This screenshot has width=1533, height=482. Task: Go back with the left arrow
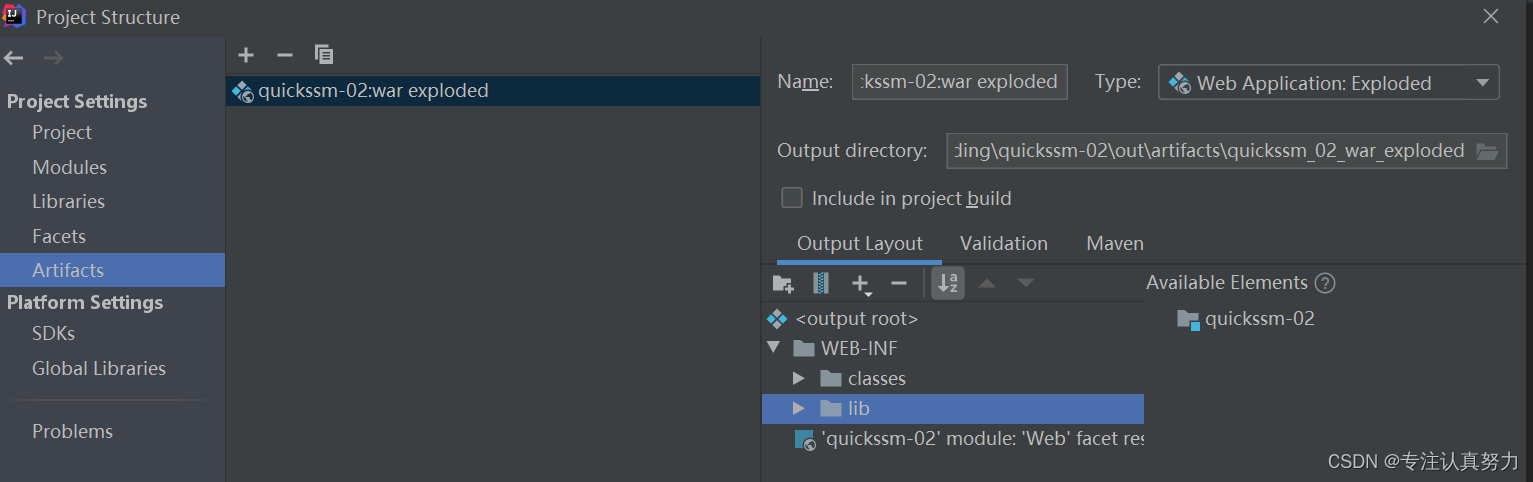point(13,58)
